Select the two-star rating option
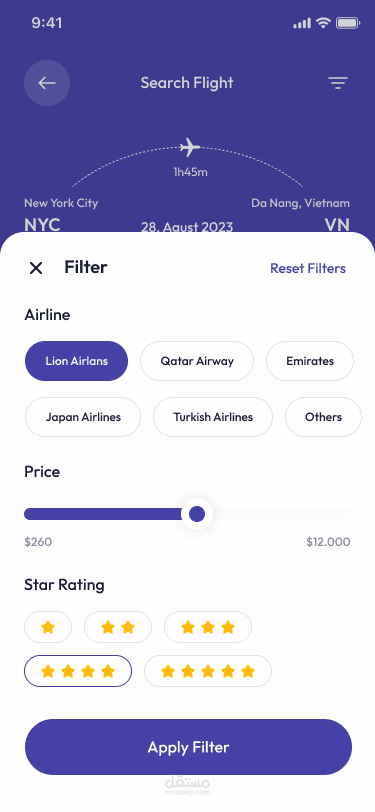Screen dimensions: 375x812 tap(118, 627)
